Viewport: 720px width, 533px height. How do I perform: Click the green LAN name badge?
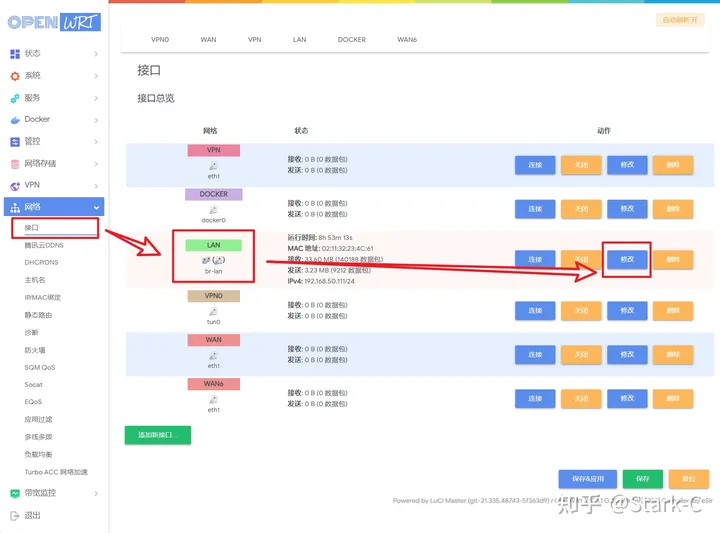pos(214,245)
